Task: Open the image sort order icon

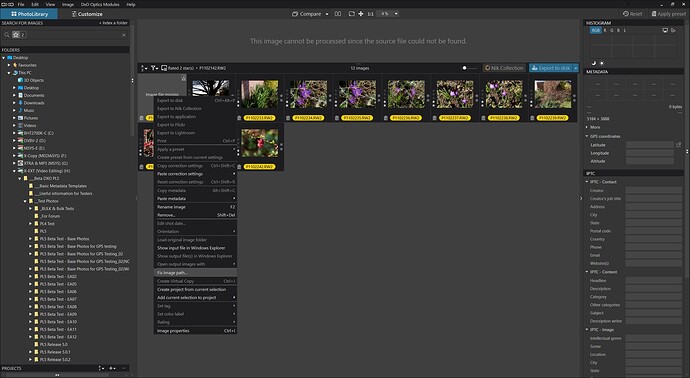Action: point(144,68)
